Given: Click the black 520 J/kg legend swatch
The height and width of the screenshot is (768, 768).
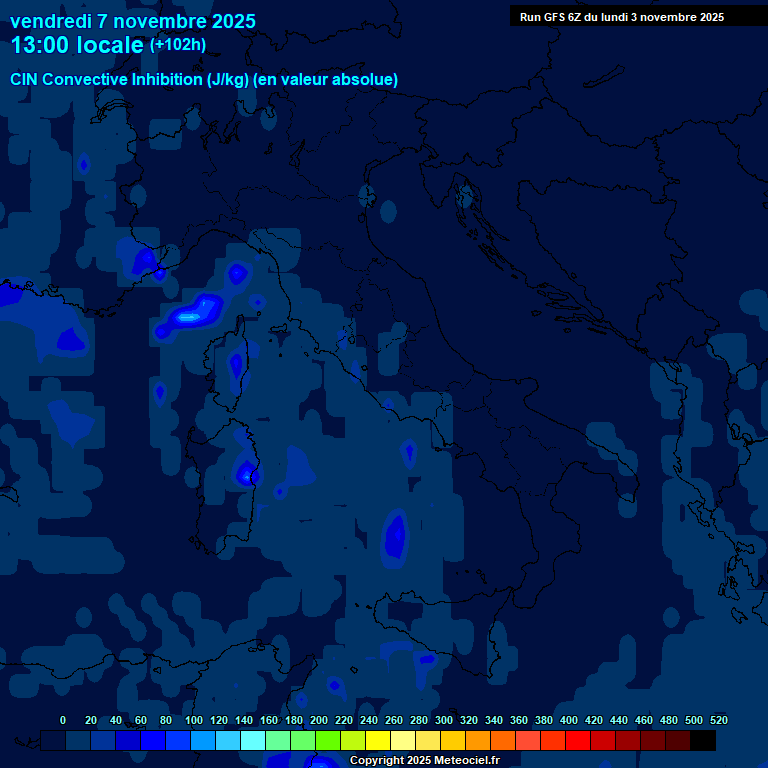Looking at the screenshot, I should click(703, 740).
